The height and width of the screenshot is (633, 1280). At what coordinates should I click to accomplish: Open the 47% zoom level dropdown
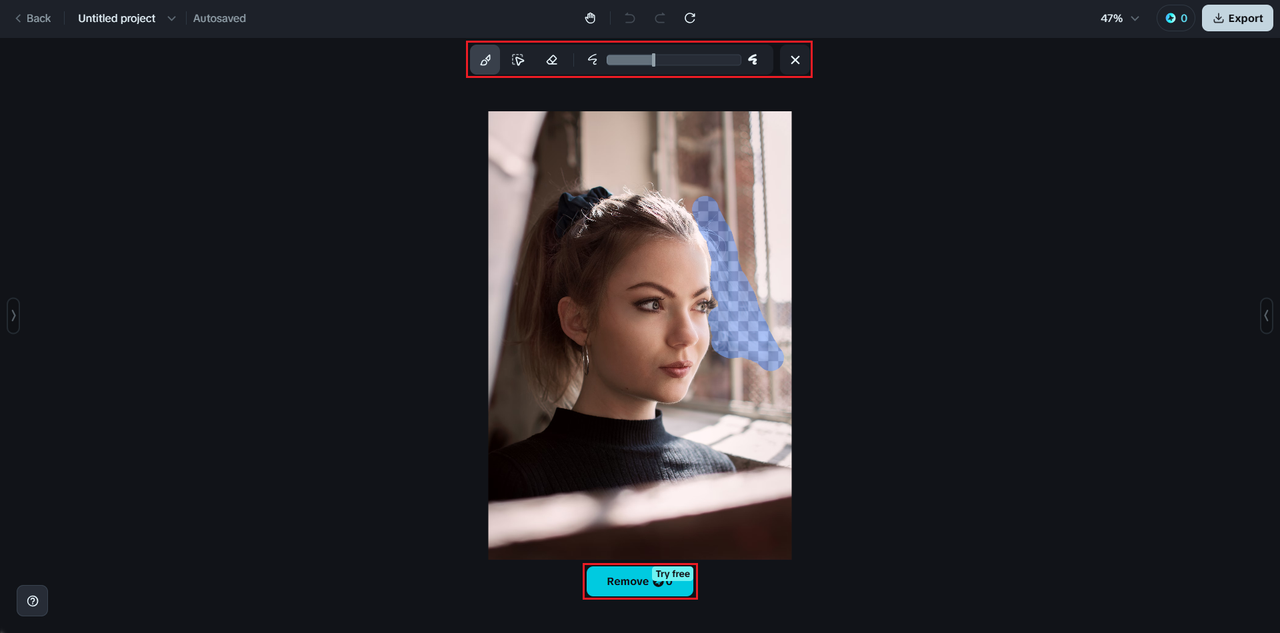[x=1120, y=18]
